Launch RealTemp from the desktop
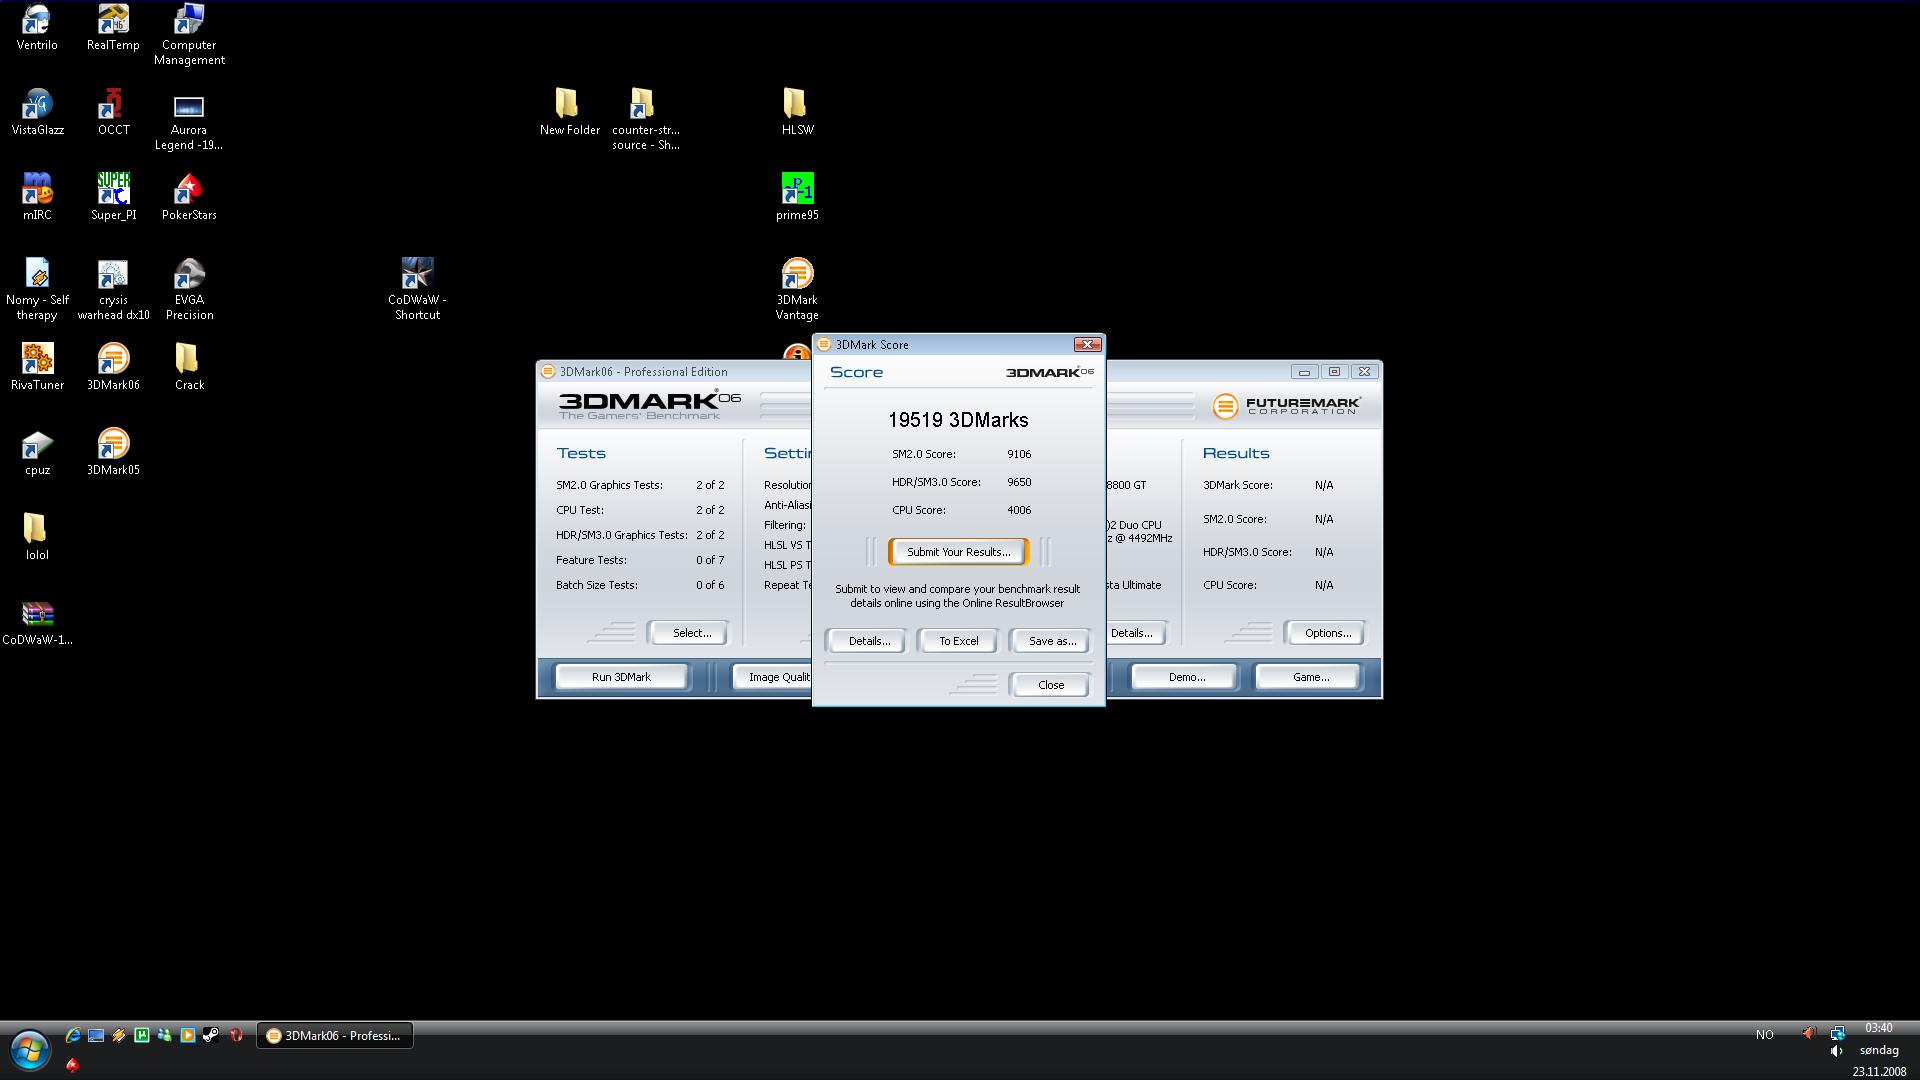The width and height of the screenshot is (1920, 1080). pos(113,27)
